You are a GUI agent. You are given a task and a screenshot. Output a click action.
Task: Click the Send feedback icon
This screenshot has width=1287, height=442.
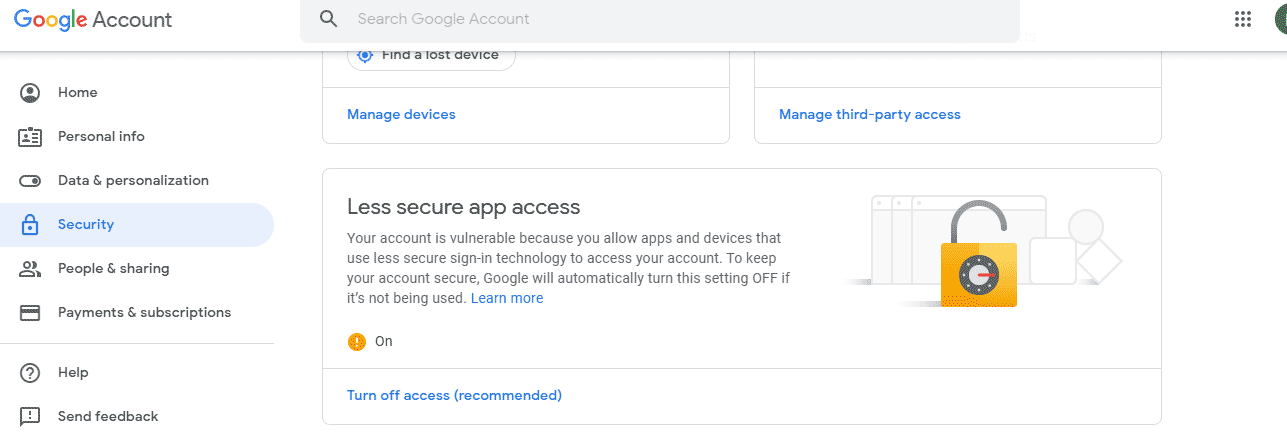pyautogui.click(x=30, y=416)
